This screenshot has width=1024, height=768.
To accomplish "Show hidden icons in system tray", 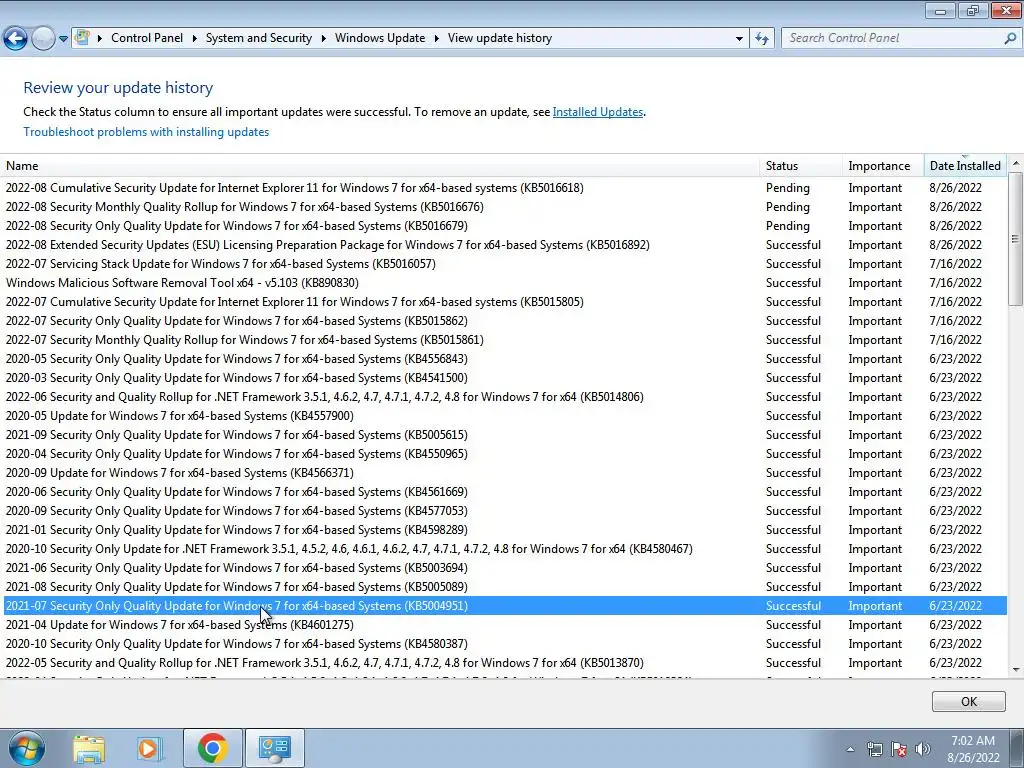I will [850, 749].
